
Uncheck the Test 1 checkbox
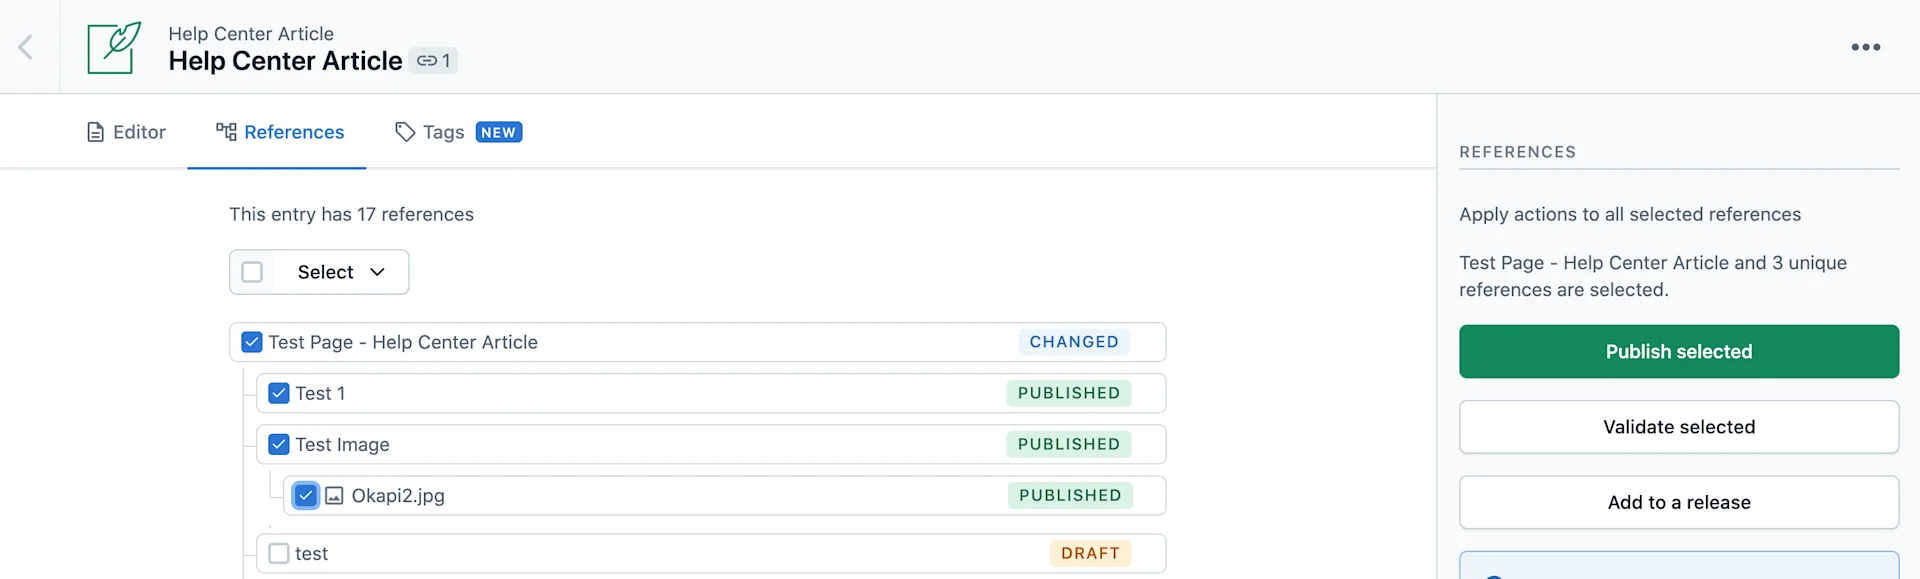tap(279, 393)
